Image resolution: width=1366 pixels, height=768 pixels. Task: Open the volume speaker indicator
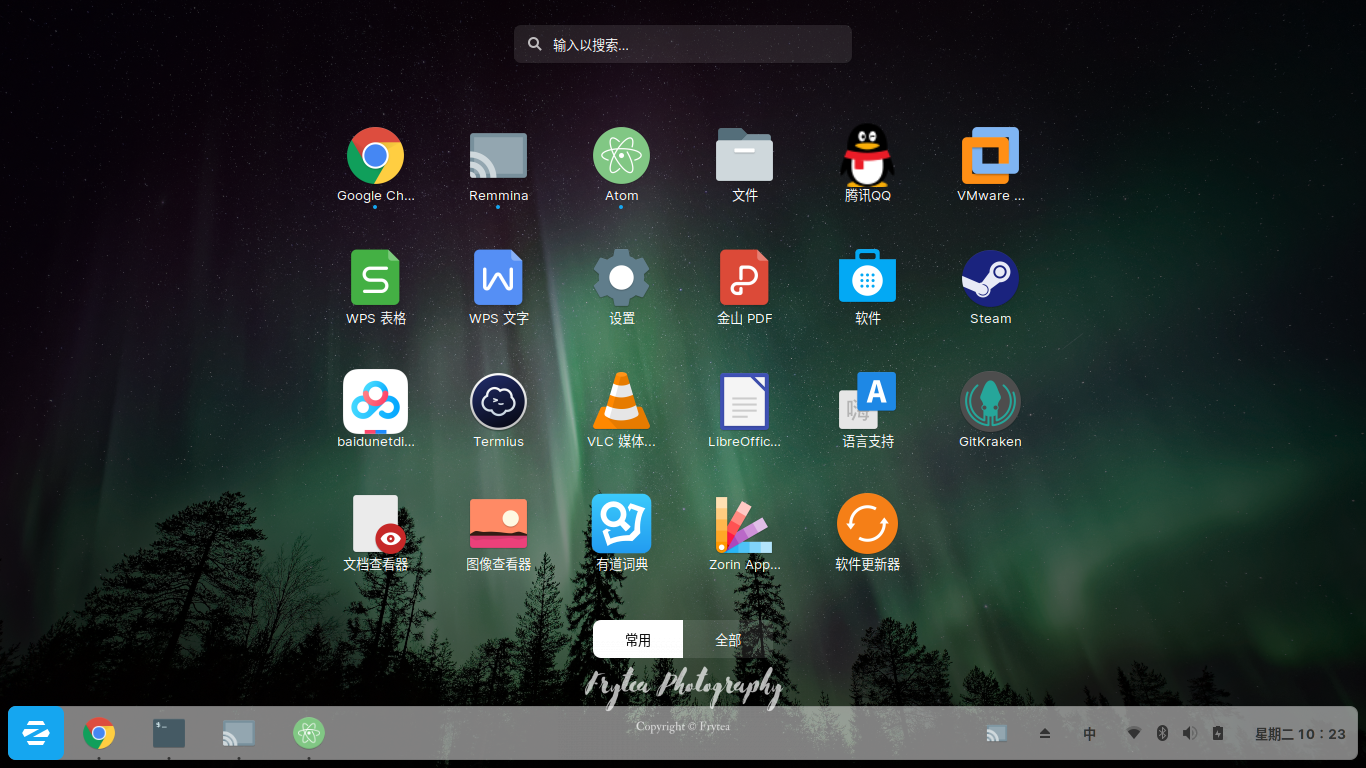1189,734
